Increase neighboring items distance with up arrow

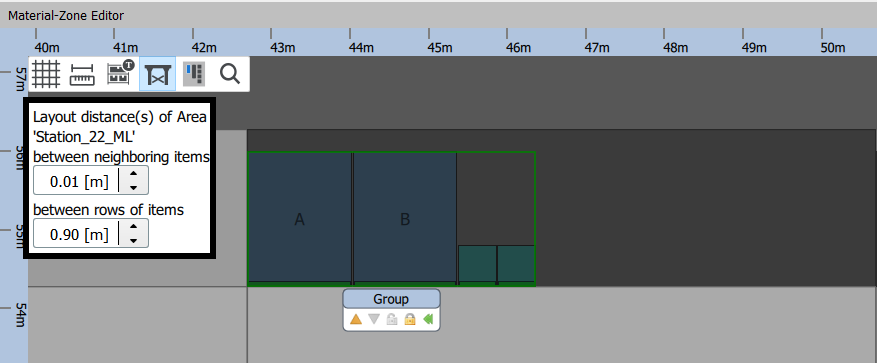134,174
